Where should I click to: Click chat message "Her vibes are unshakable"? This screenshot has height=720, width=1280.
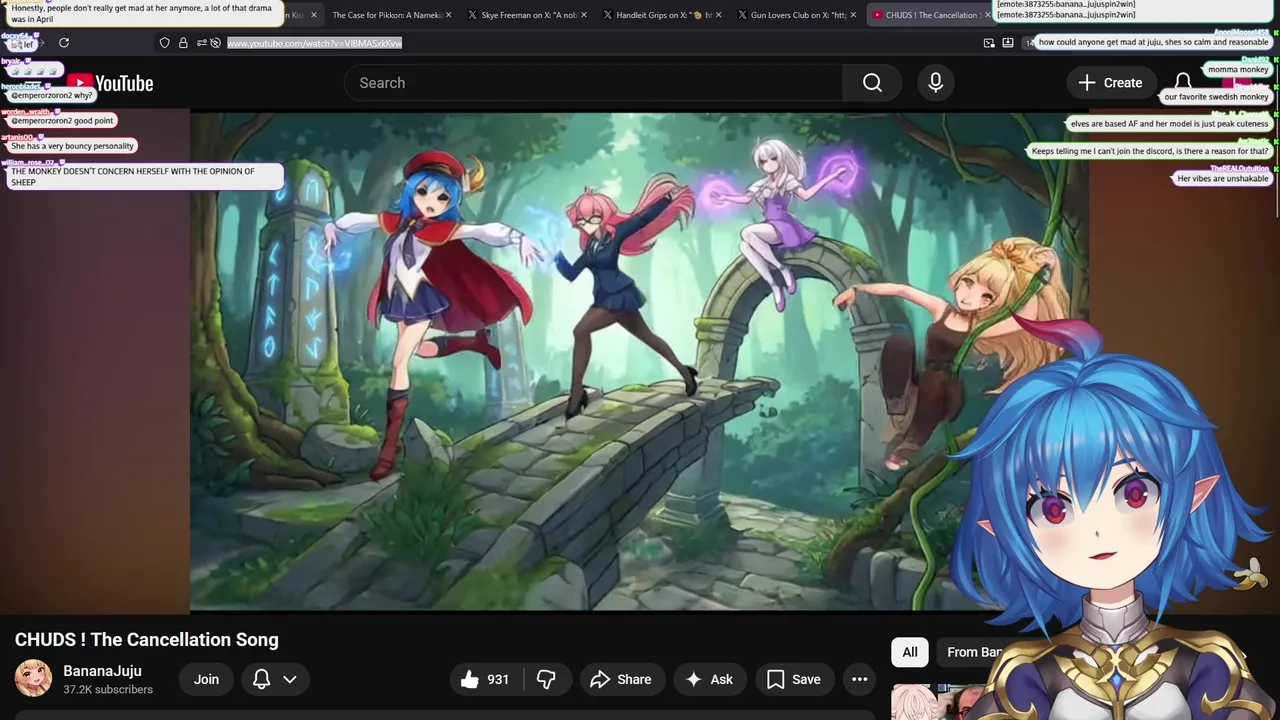coord(1222,179)
